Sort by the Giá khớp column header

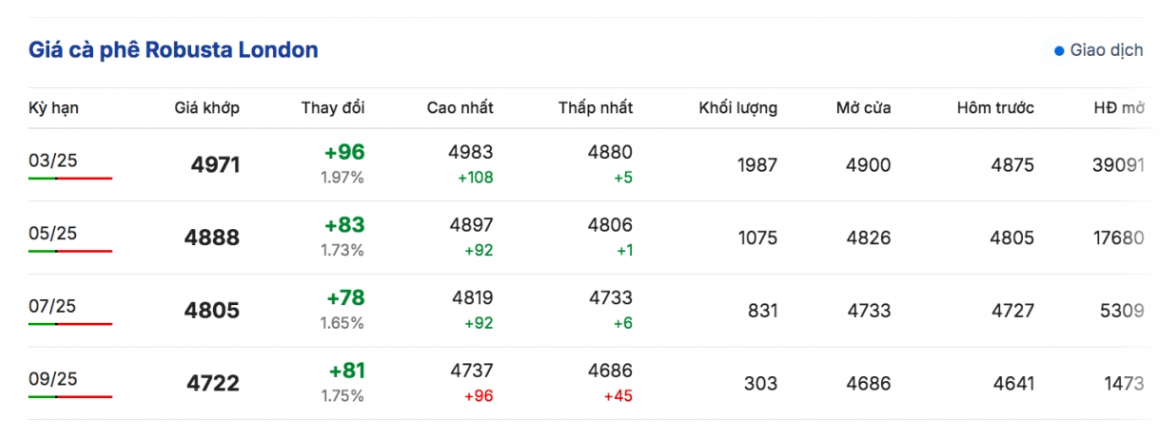[x=207, y=108]
